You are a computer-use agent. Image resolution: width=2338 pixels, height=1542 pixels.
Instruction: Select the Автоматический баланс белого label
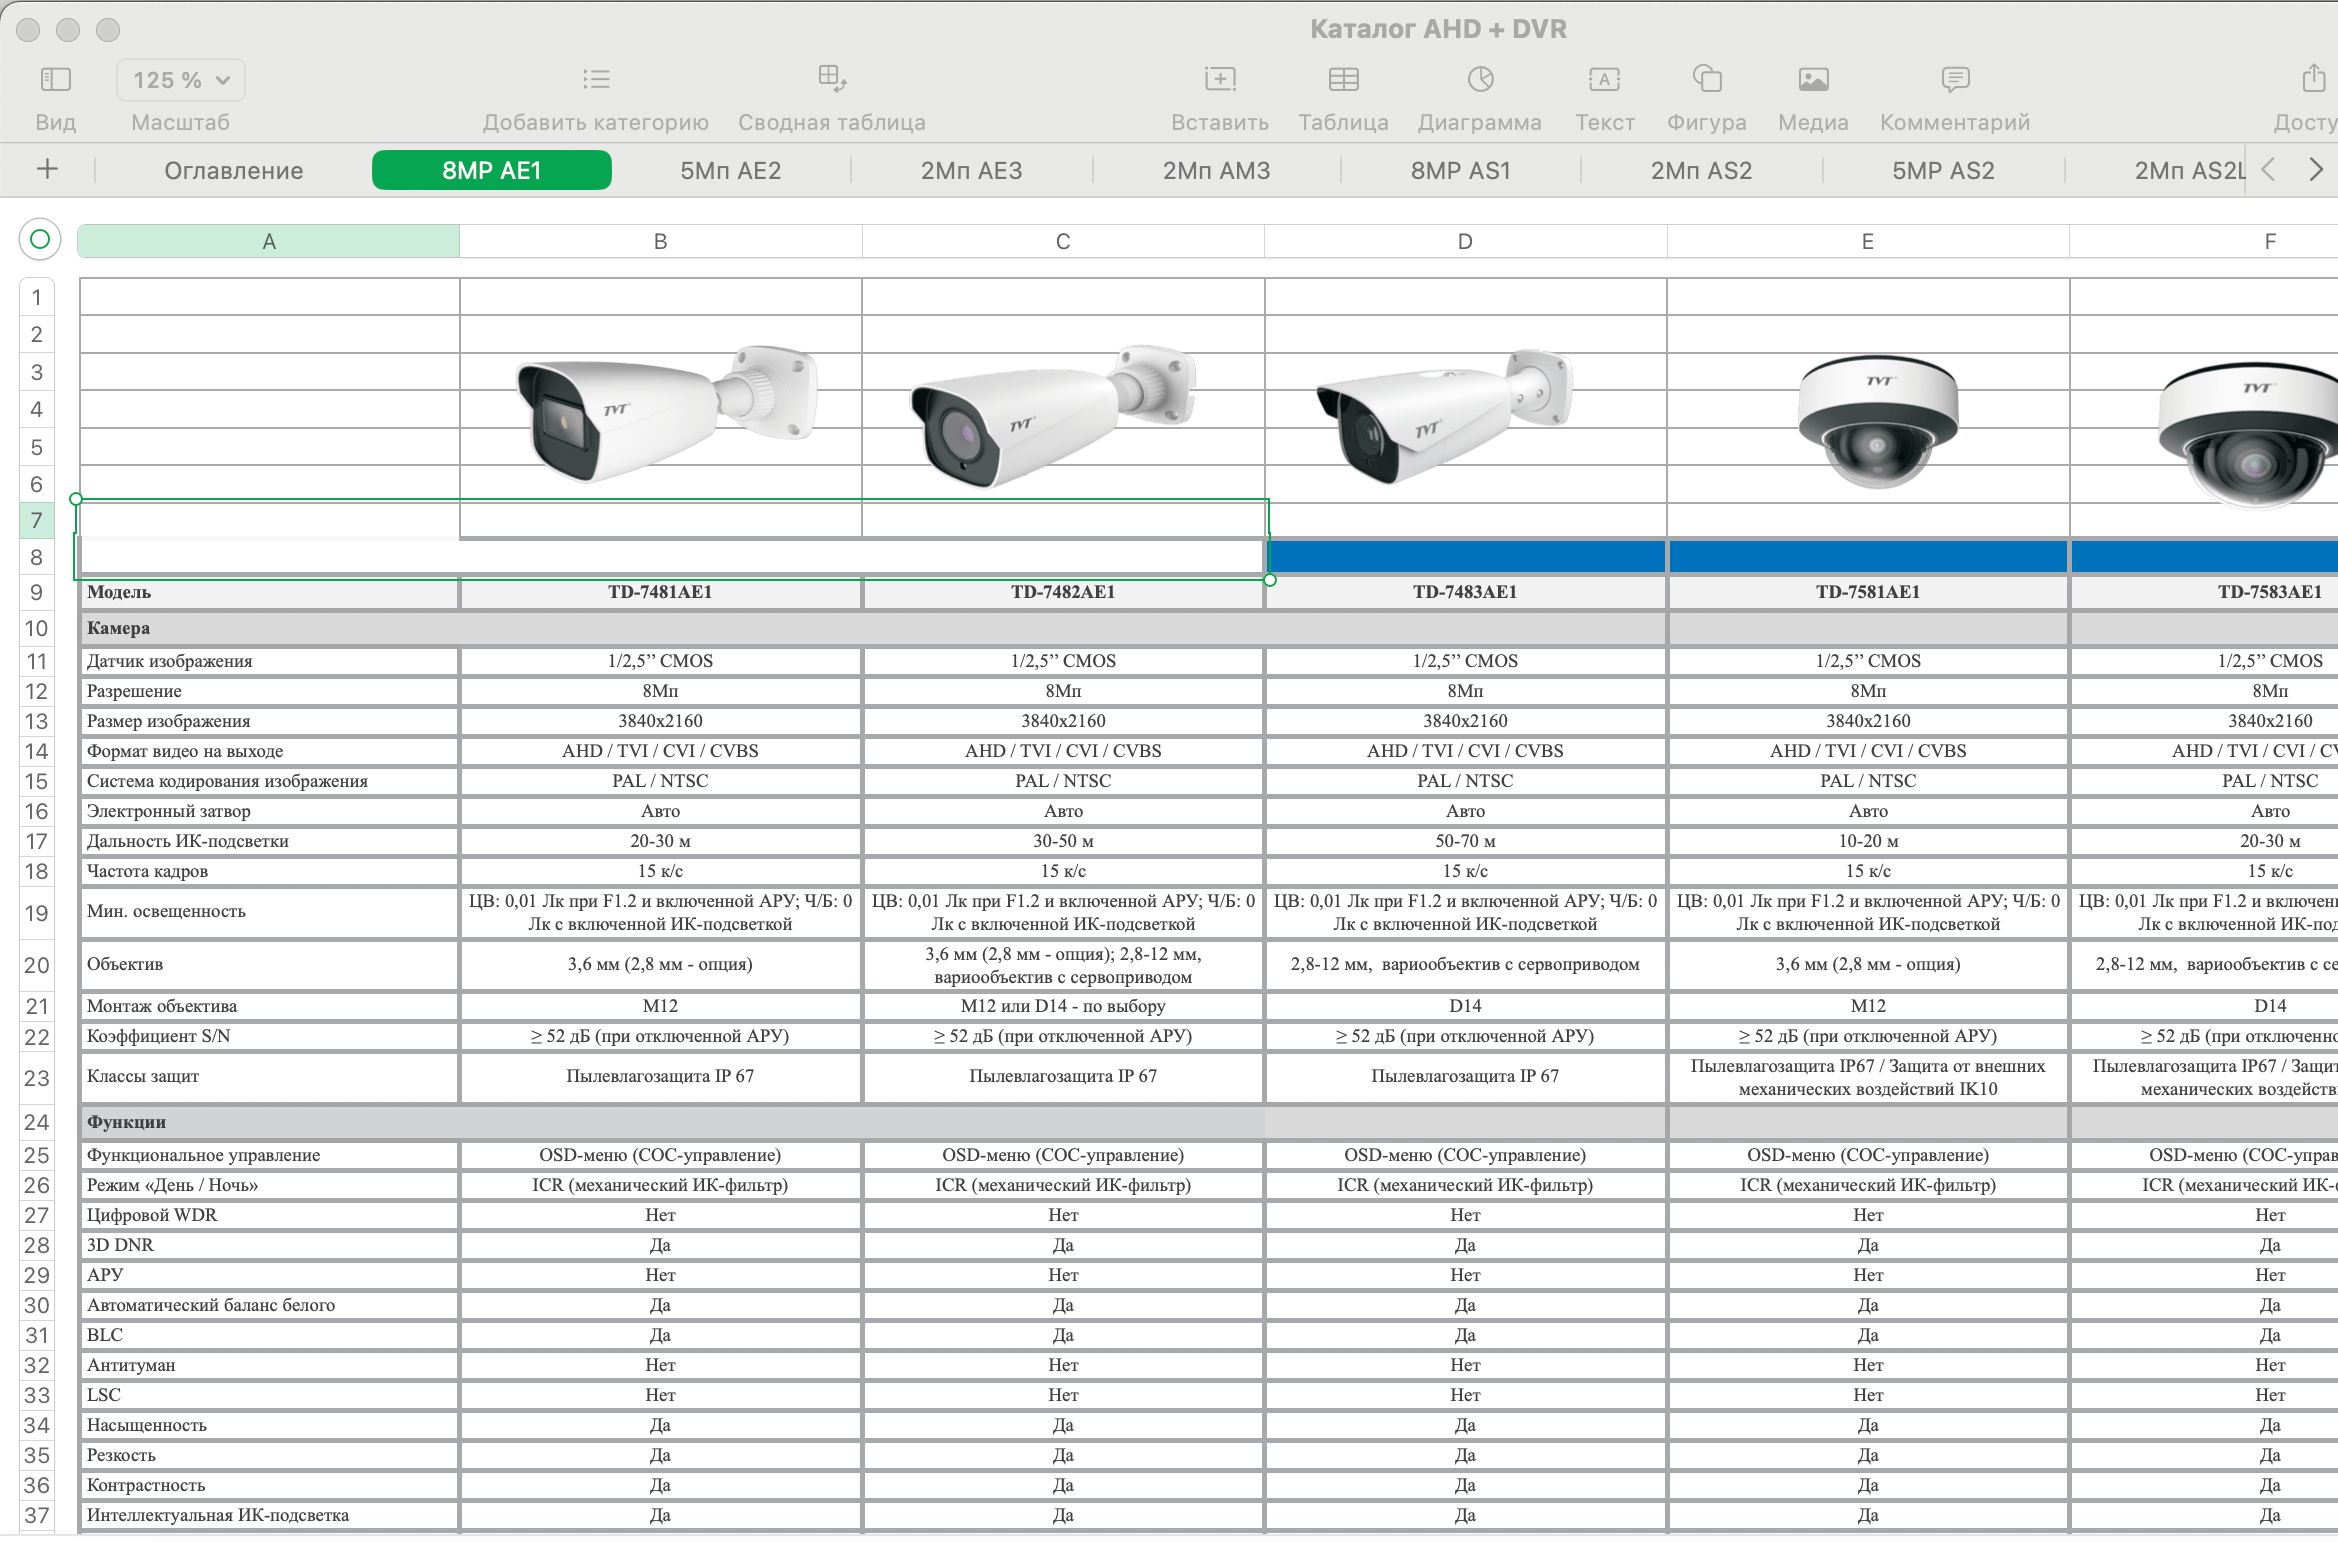269,1305
